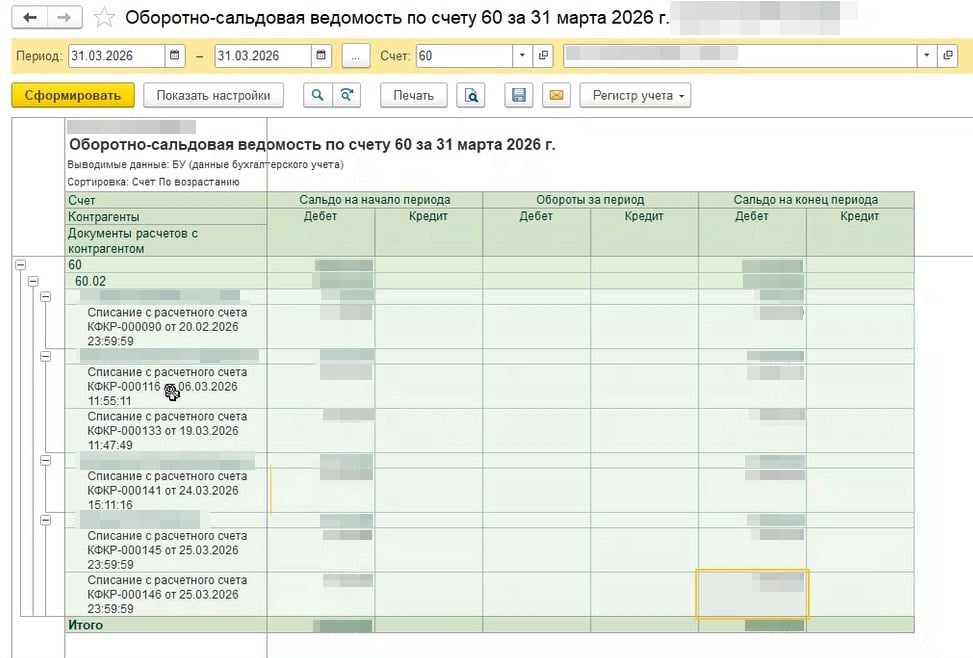The height and width of the screenshot is (658, 973).
Task: Open the organization dropdown arrow
Action: pyautogui.click(x=927, y=56)
